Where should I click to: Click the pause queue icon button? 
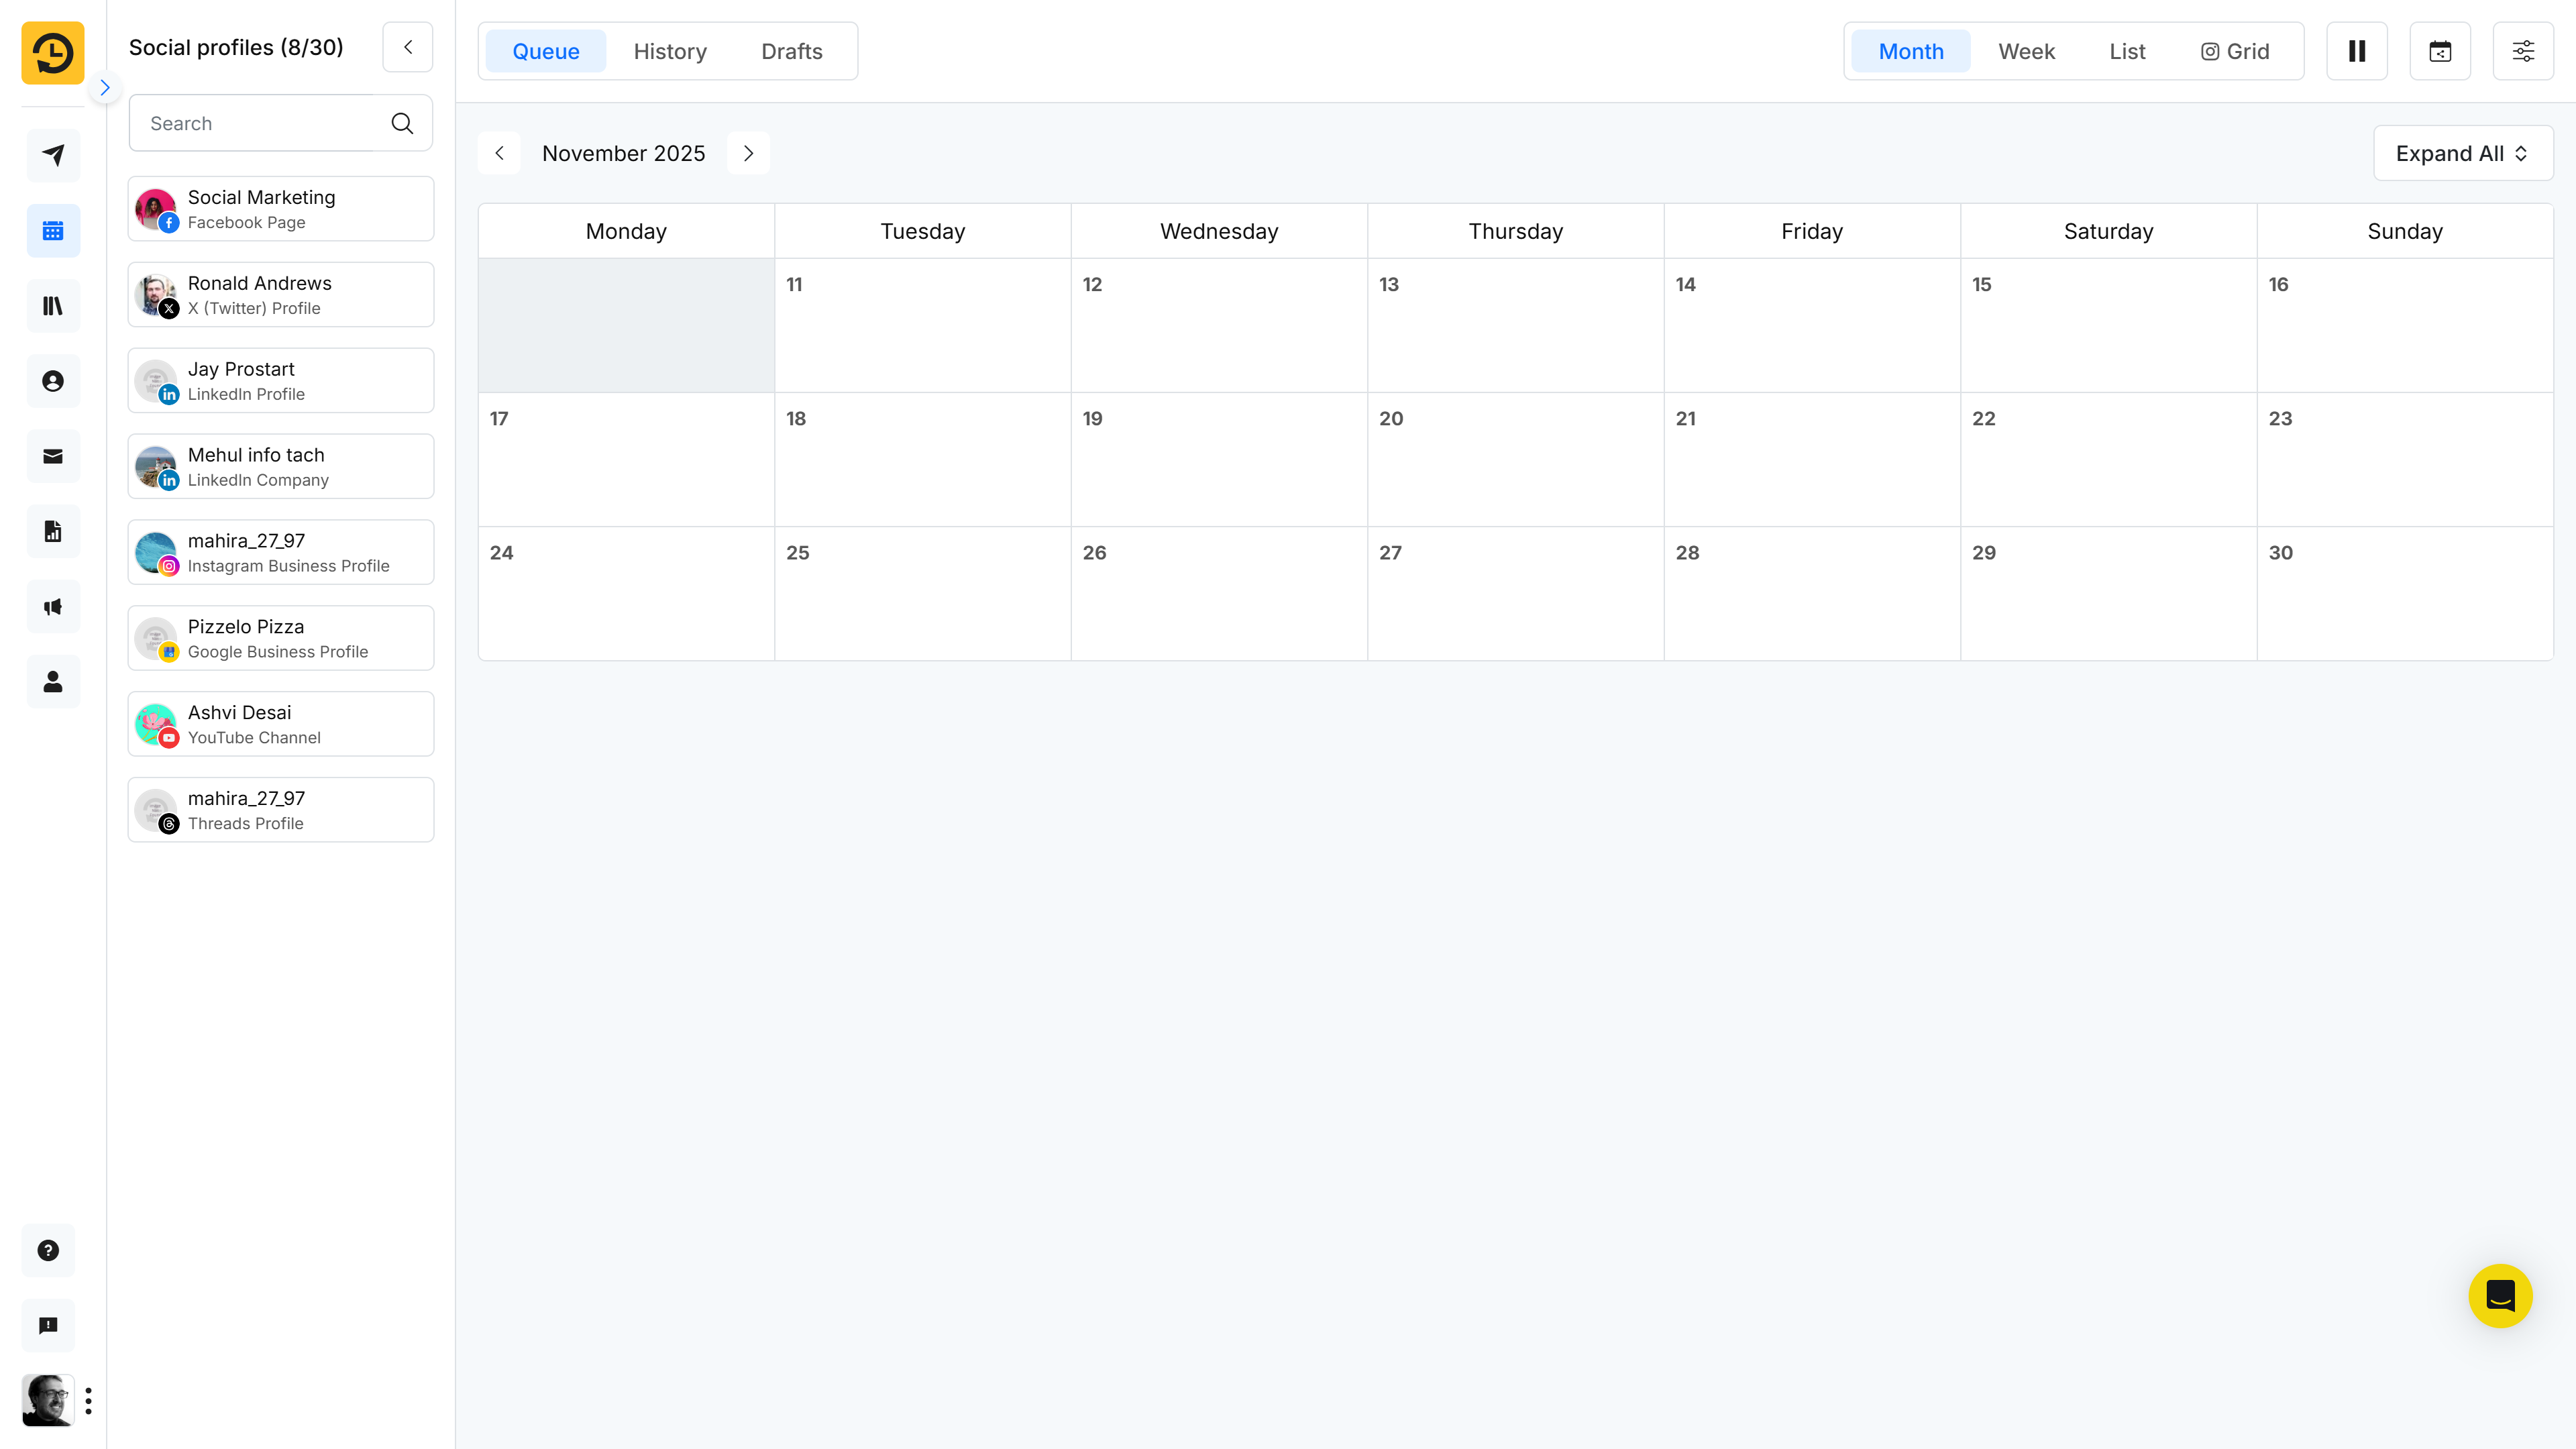click(x=2356, y=51)
